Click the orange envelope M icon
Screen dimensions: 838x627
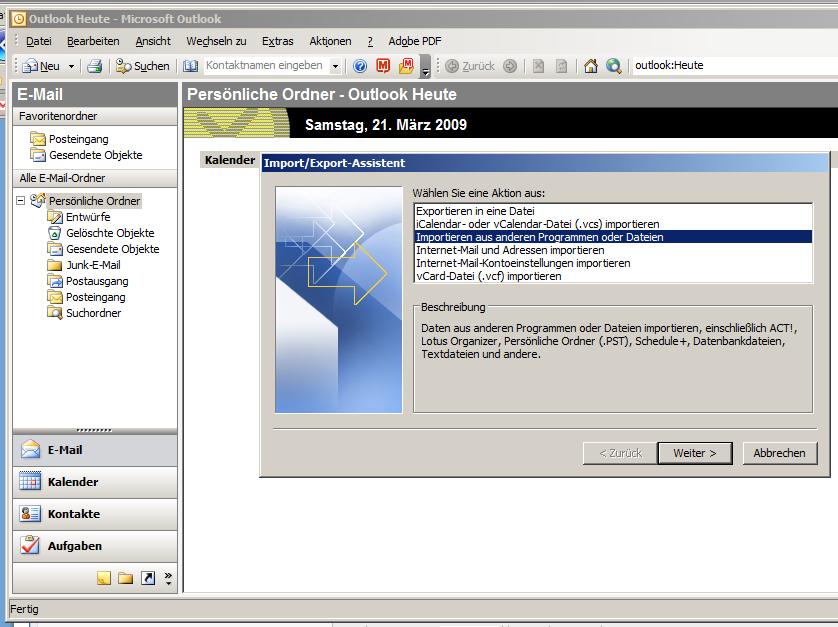[x=406, y=66]
